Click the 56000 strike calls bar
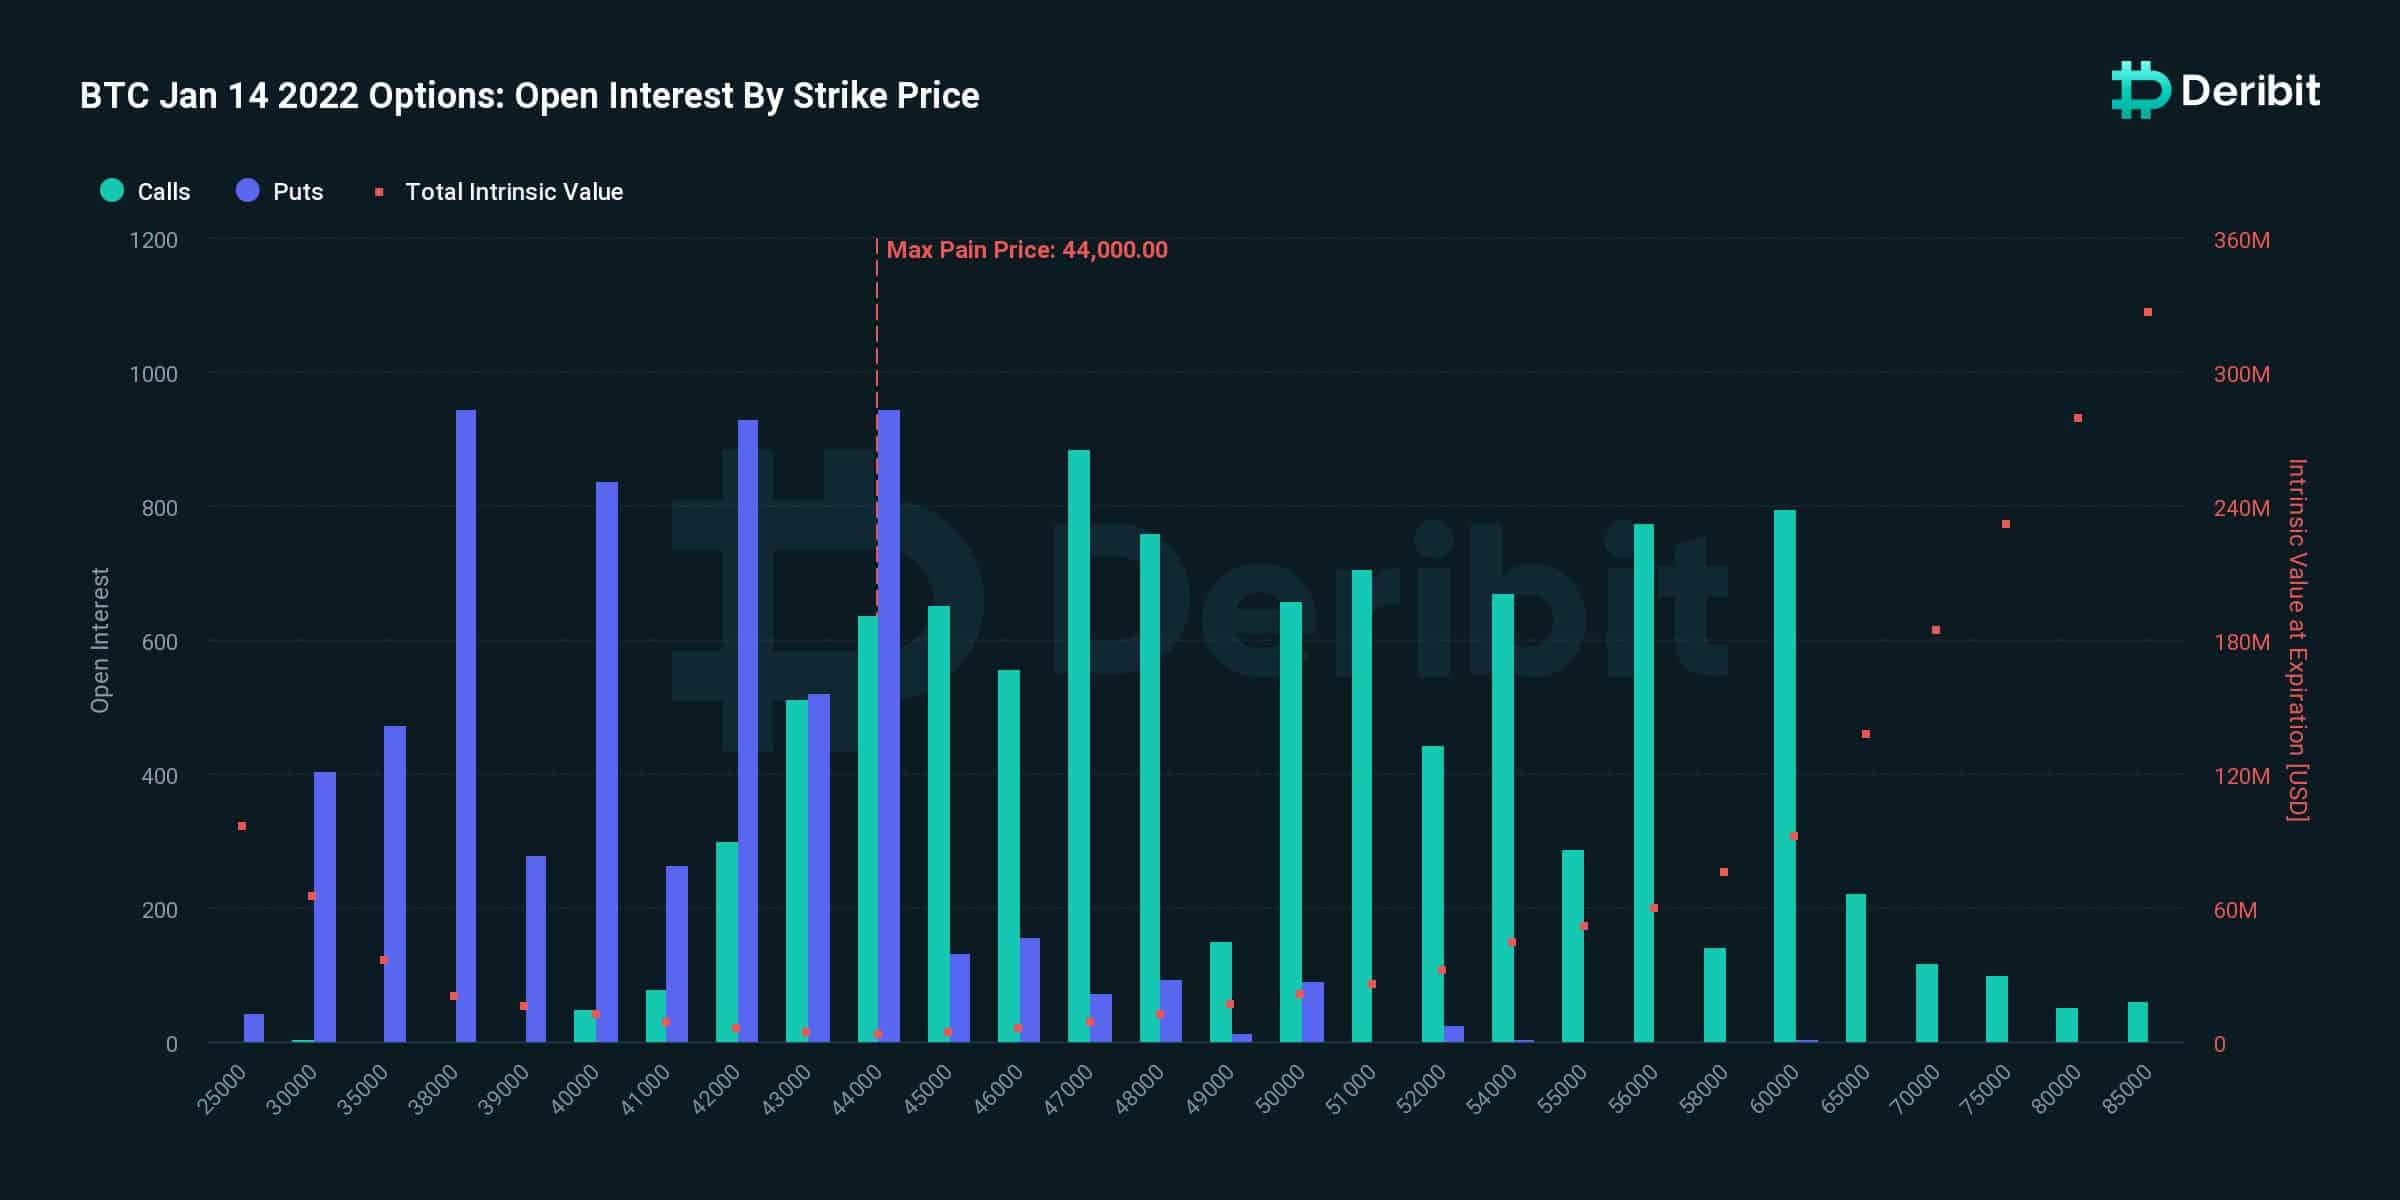This screenshot has width=2400, height=1200. (x=1644, y=783)
